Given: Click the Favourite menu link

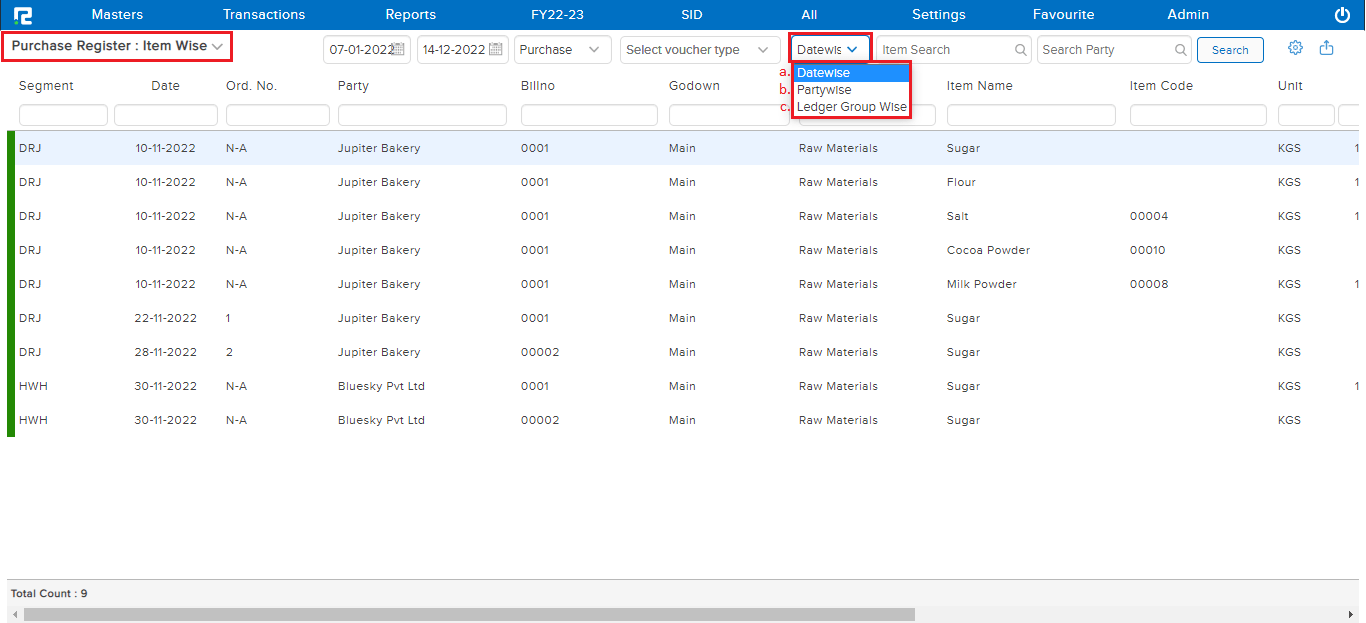Looking at the screenshot, I should tap(1063, 15).
